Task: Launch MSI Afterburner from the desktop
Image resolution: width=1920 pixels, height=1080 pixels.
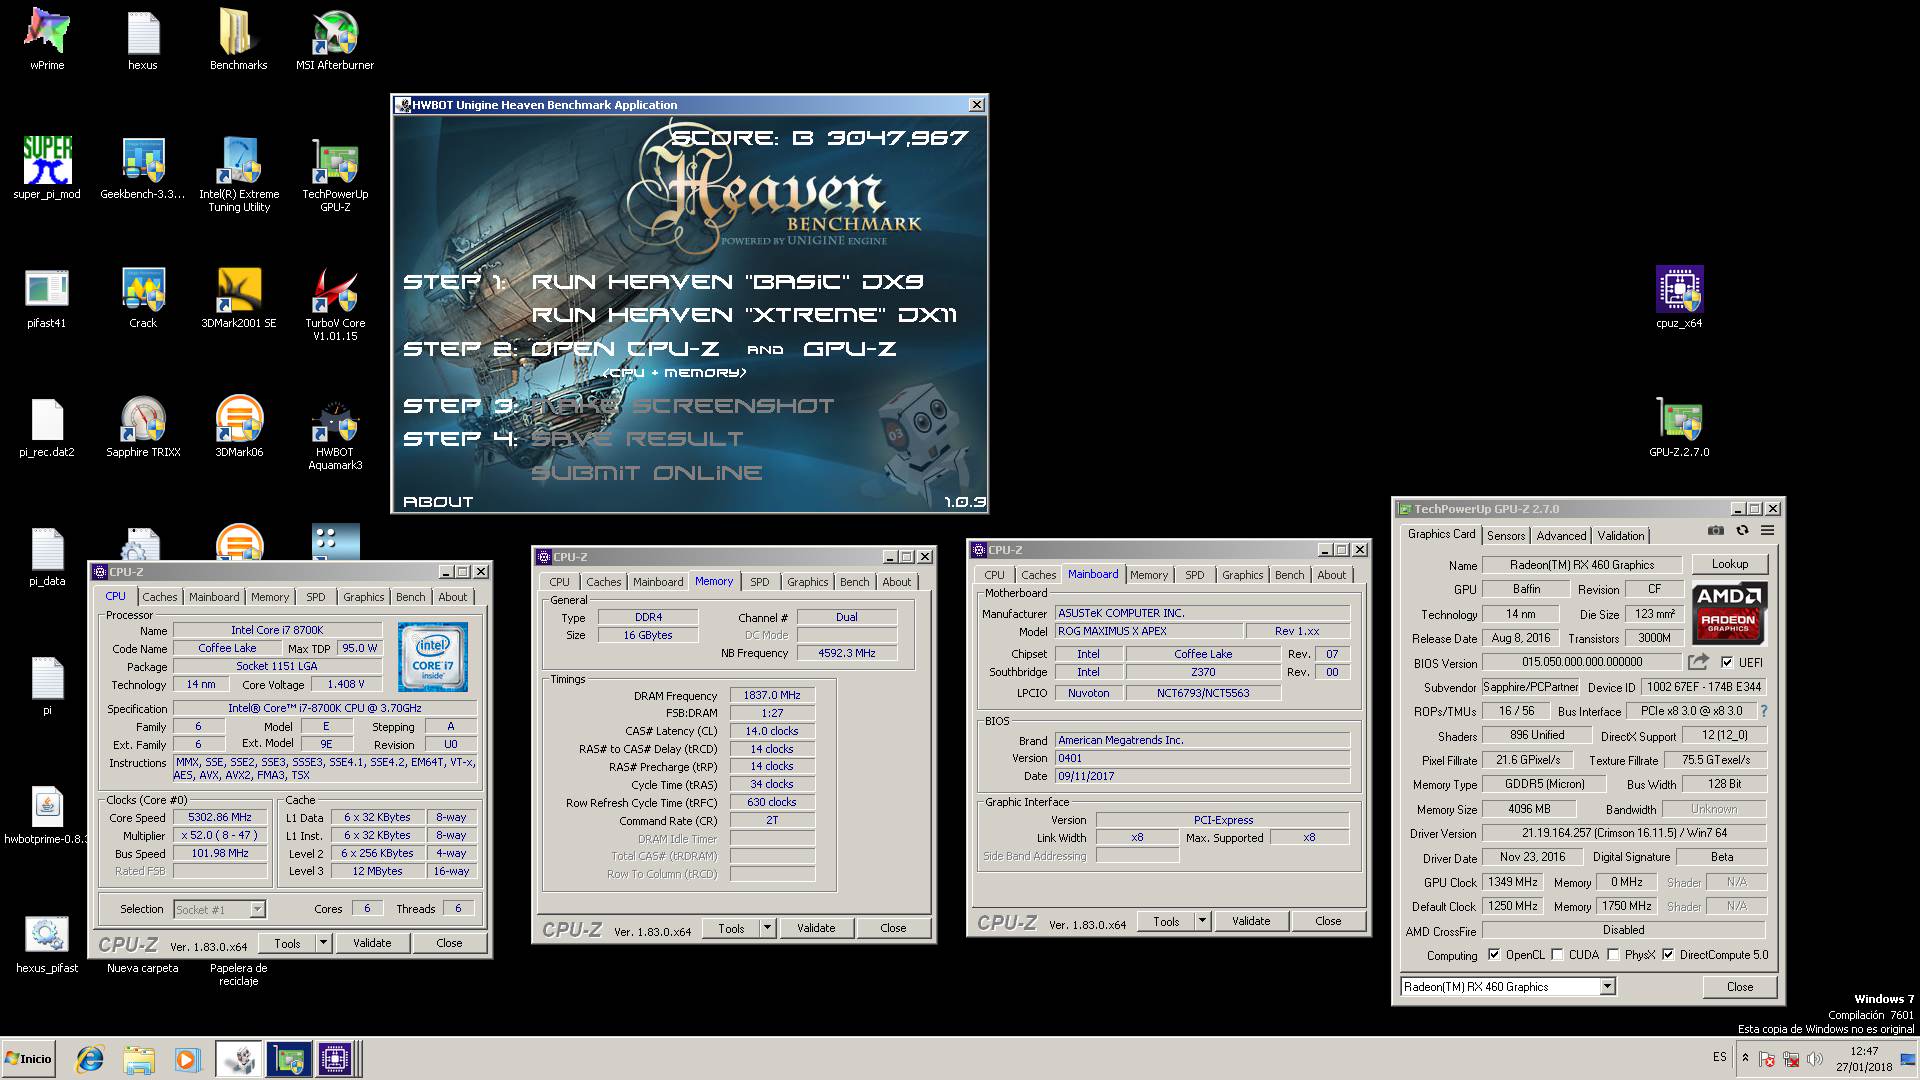Action: tap(335, 40)
